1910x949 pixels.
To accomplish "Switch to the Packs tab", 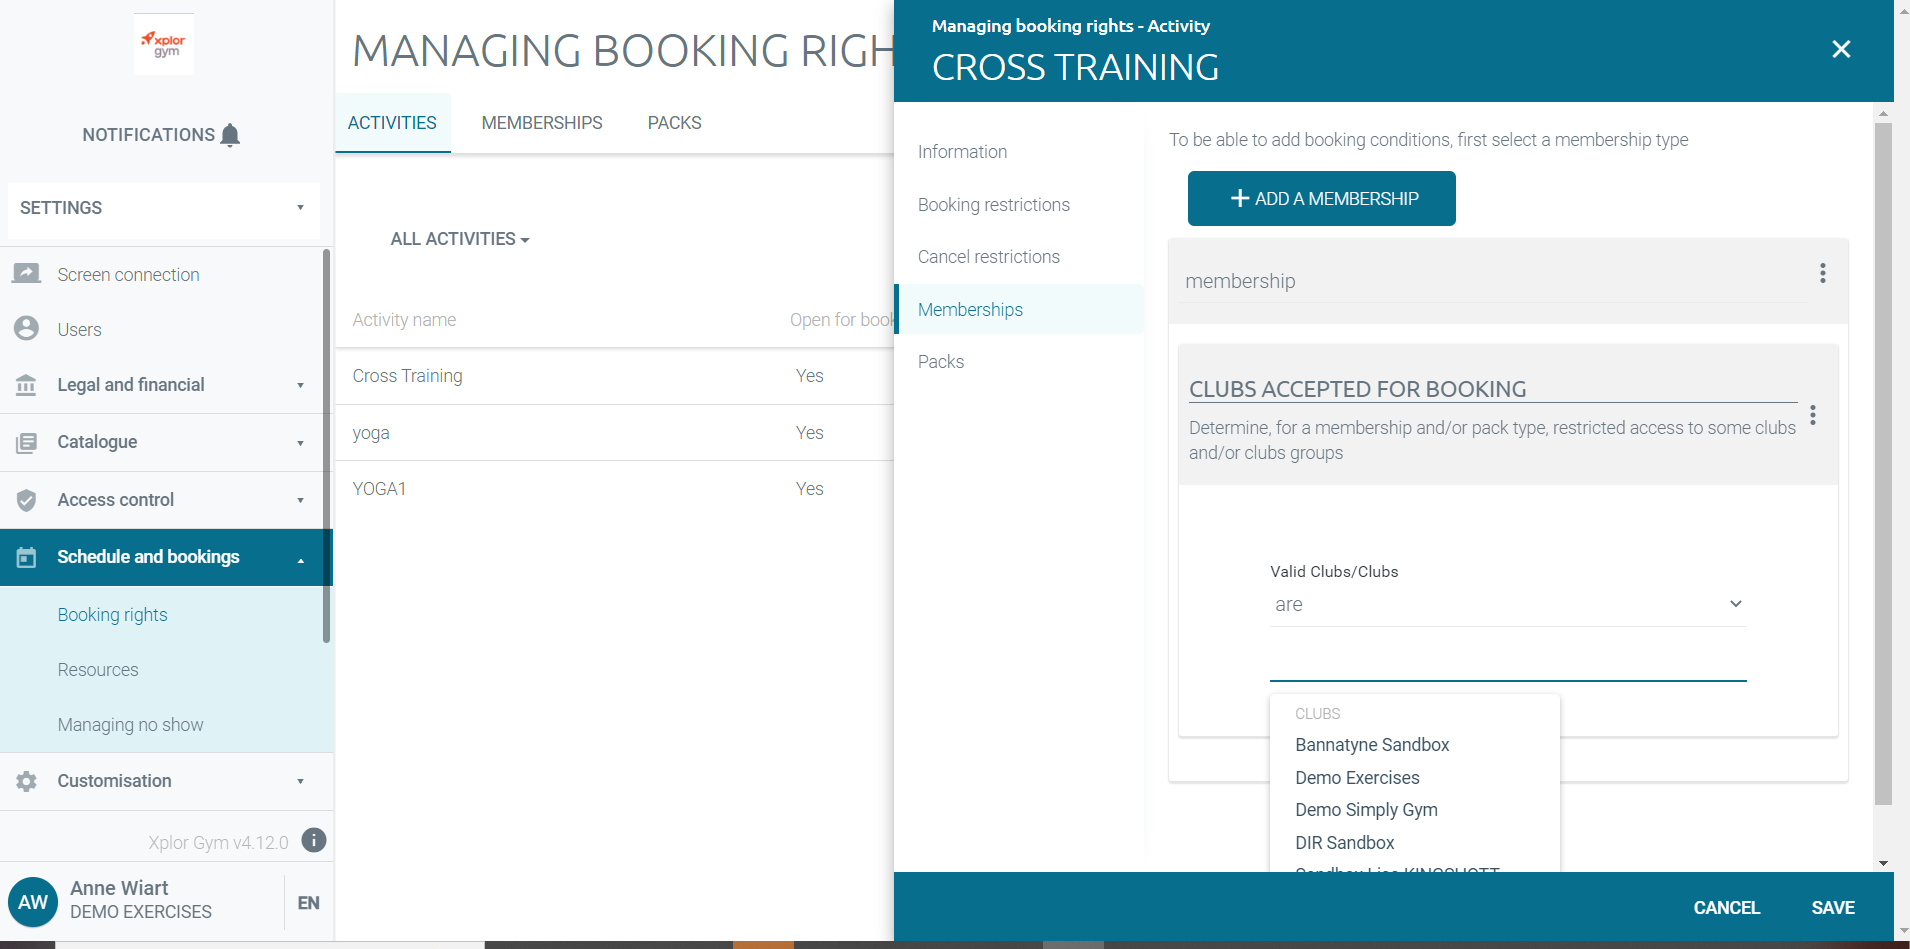I will point(675,123).
